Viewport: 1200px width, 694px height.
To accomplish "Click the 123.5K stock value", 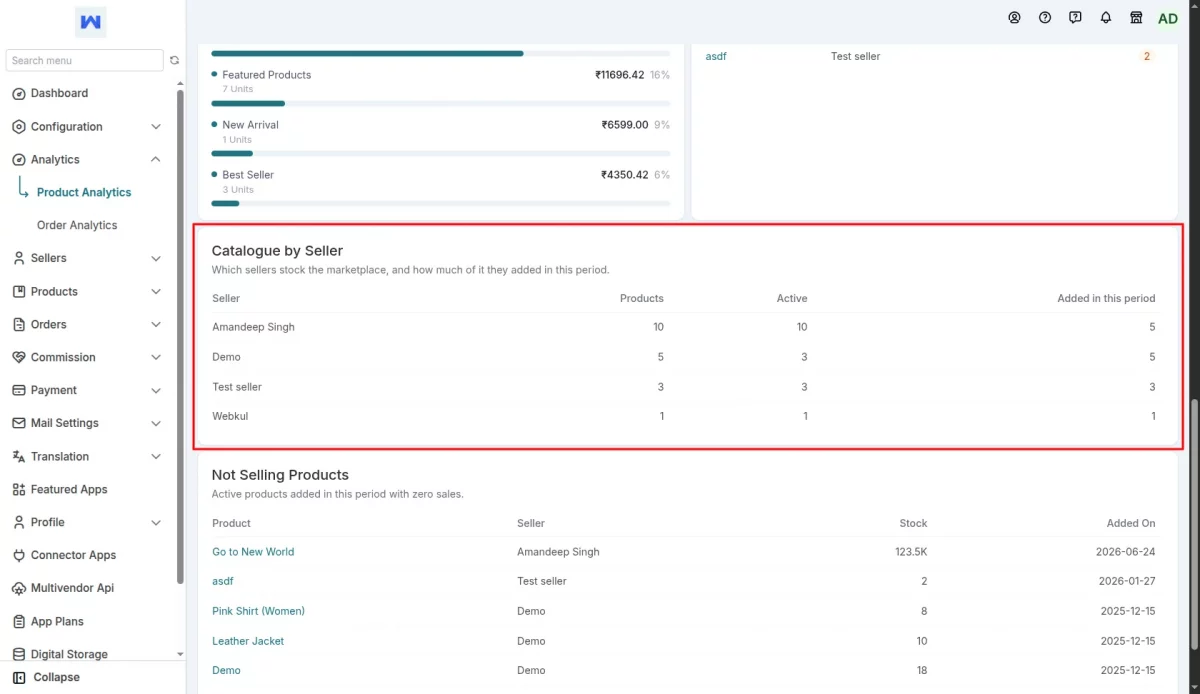I will coord(911,552).
